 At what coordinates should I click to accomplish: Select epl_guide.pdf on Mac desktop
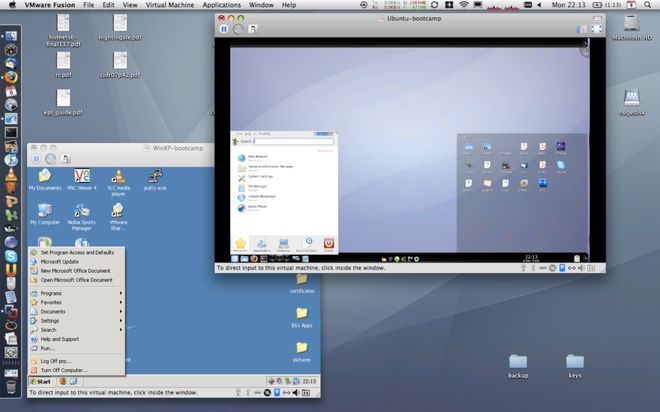tap(63, 102)
